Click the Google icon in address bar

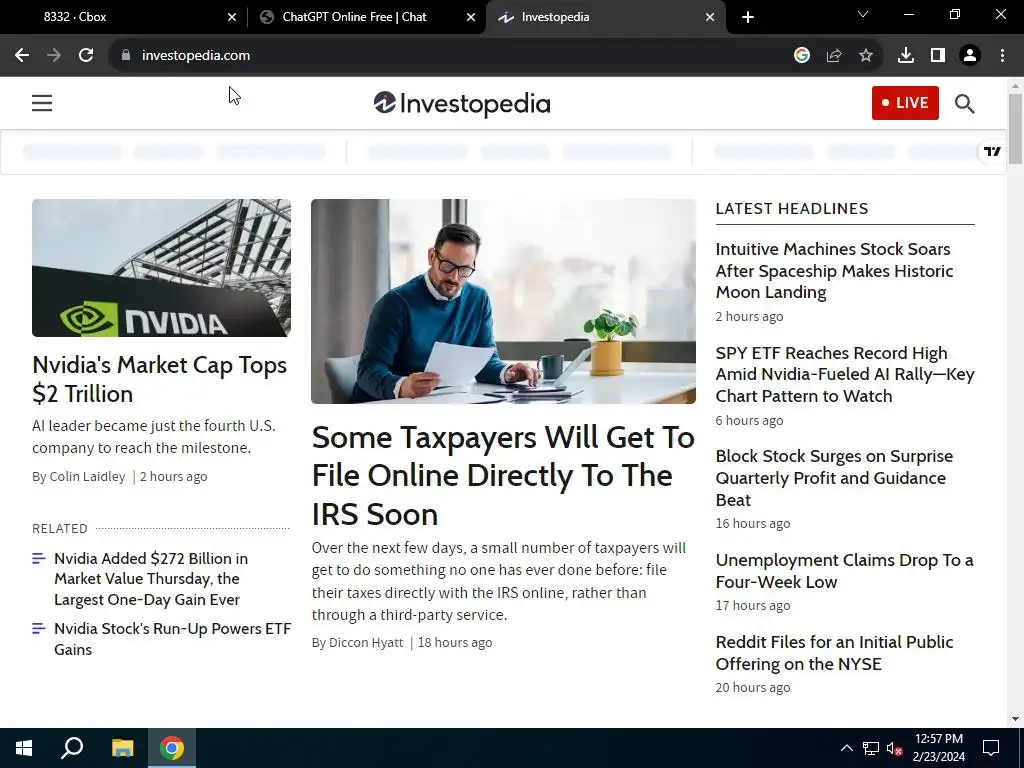pos(802,56)
